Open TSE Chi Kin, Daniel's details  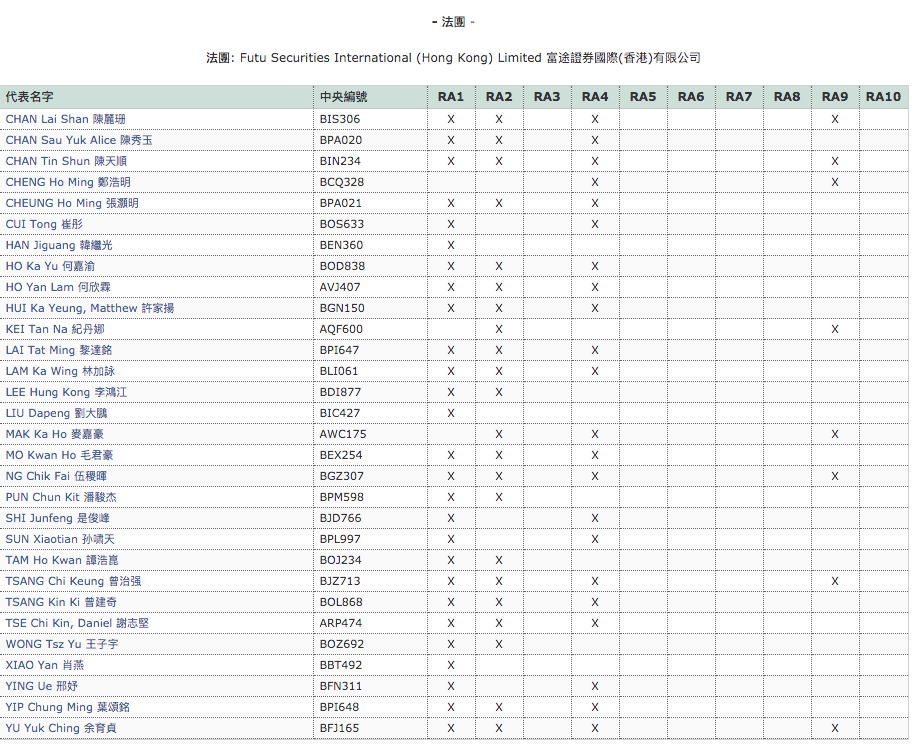[x=77, y=624]
